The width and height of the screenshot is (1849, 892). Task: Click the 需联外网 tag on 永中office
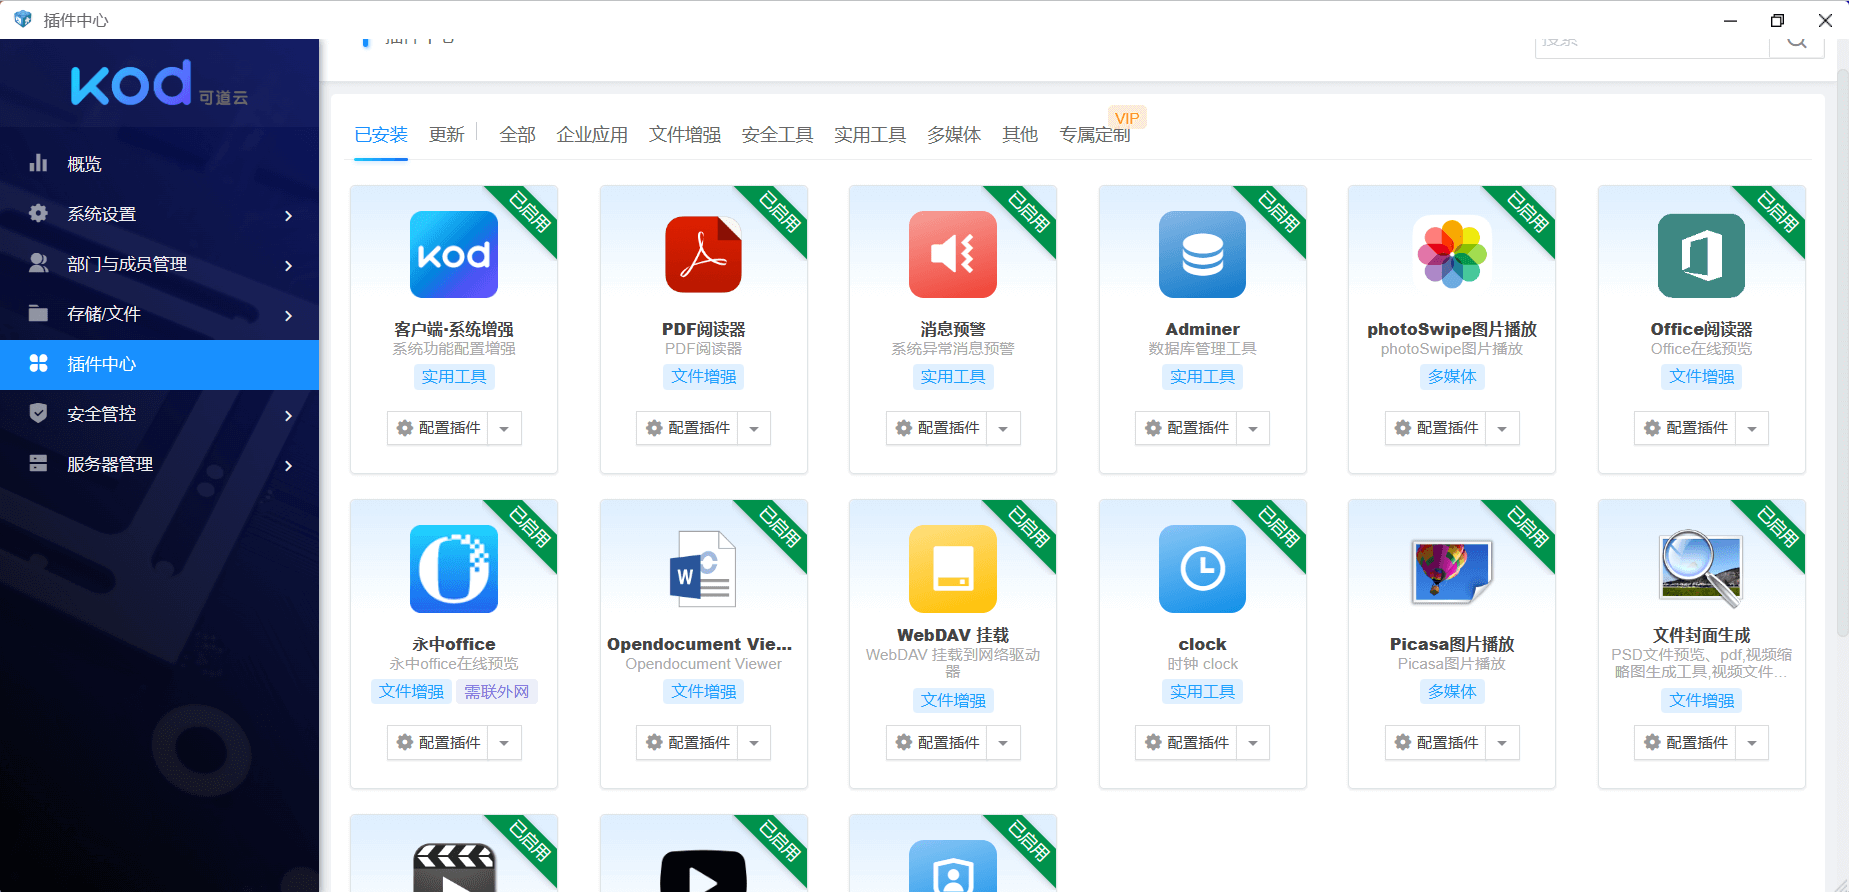point(497,691)
